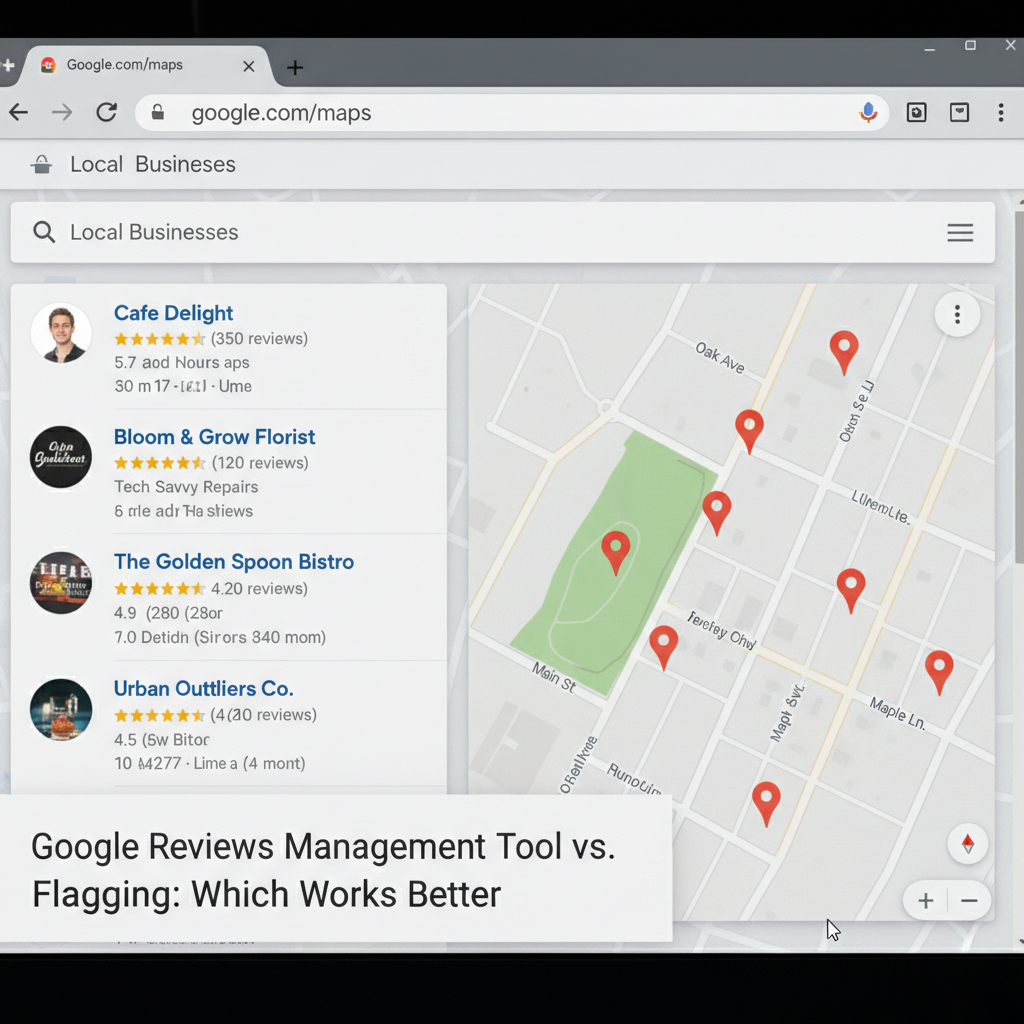The width and height of the screenshot is (1024, 1024).
Task: Open The Golden Spoon Bistro listing
Action: (x=234, y=562)
